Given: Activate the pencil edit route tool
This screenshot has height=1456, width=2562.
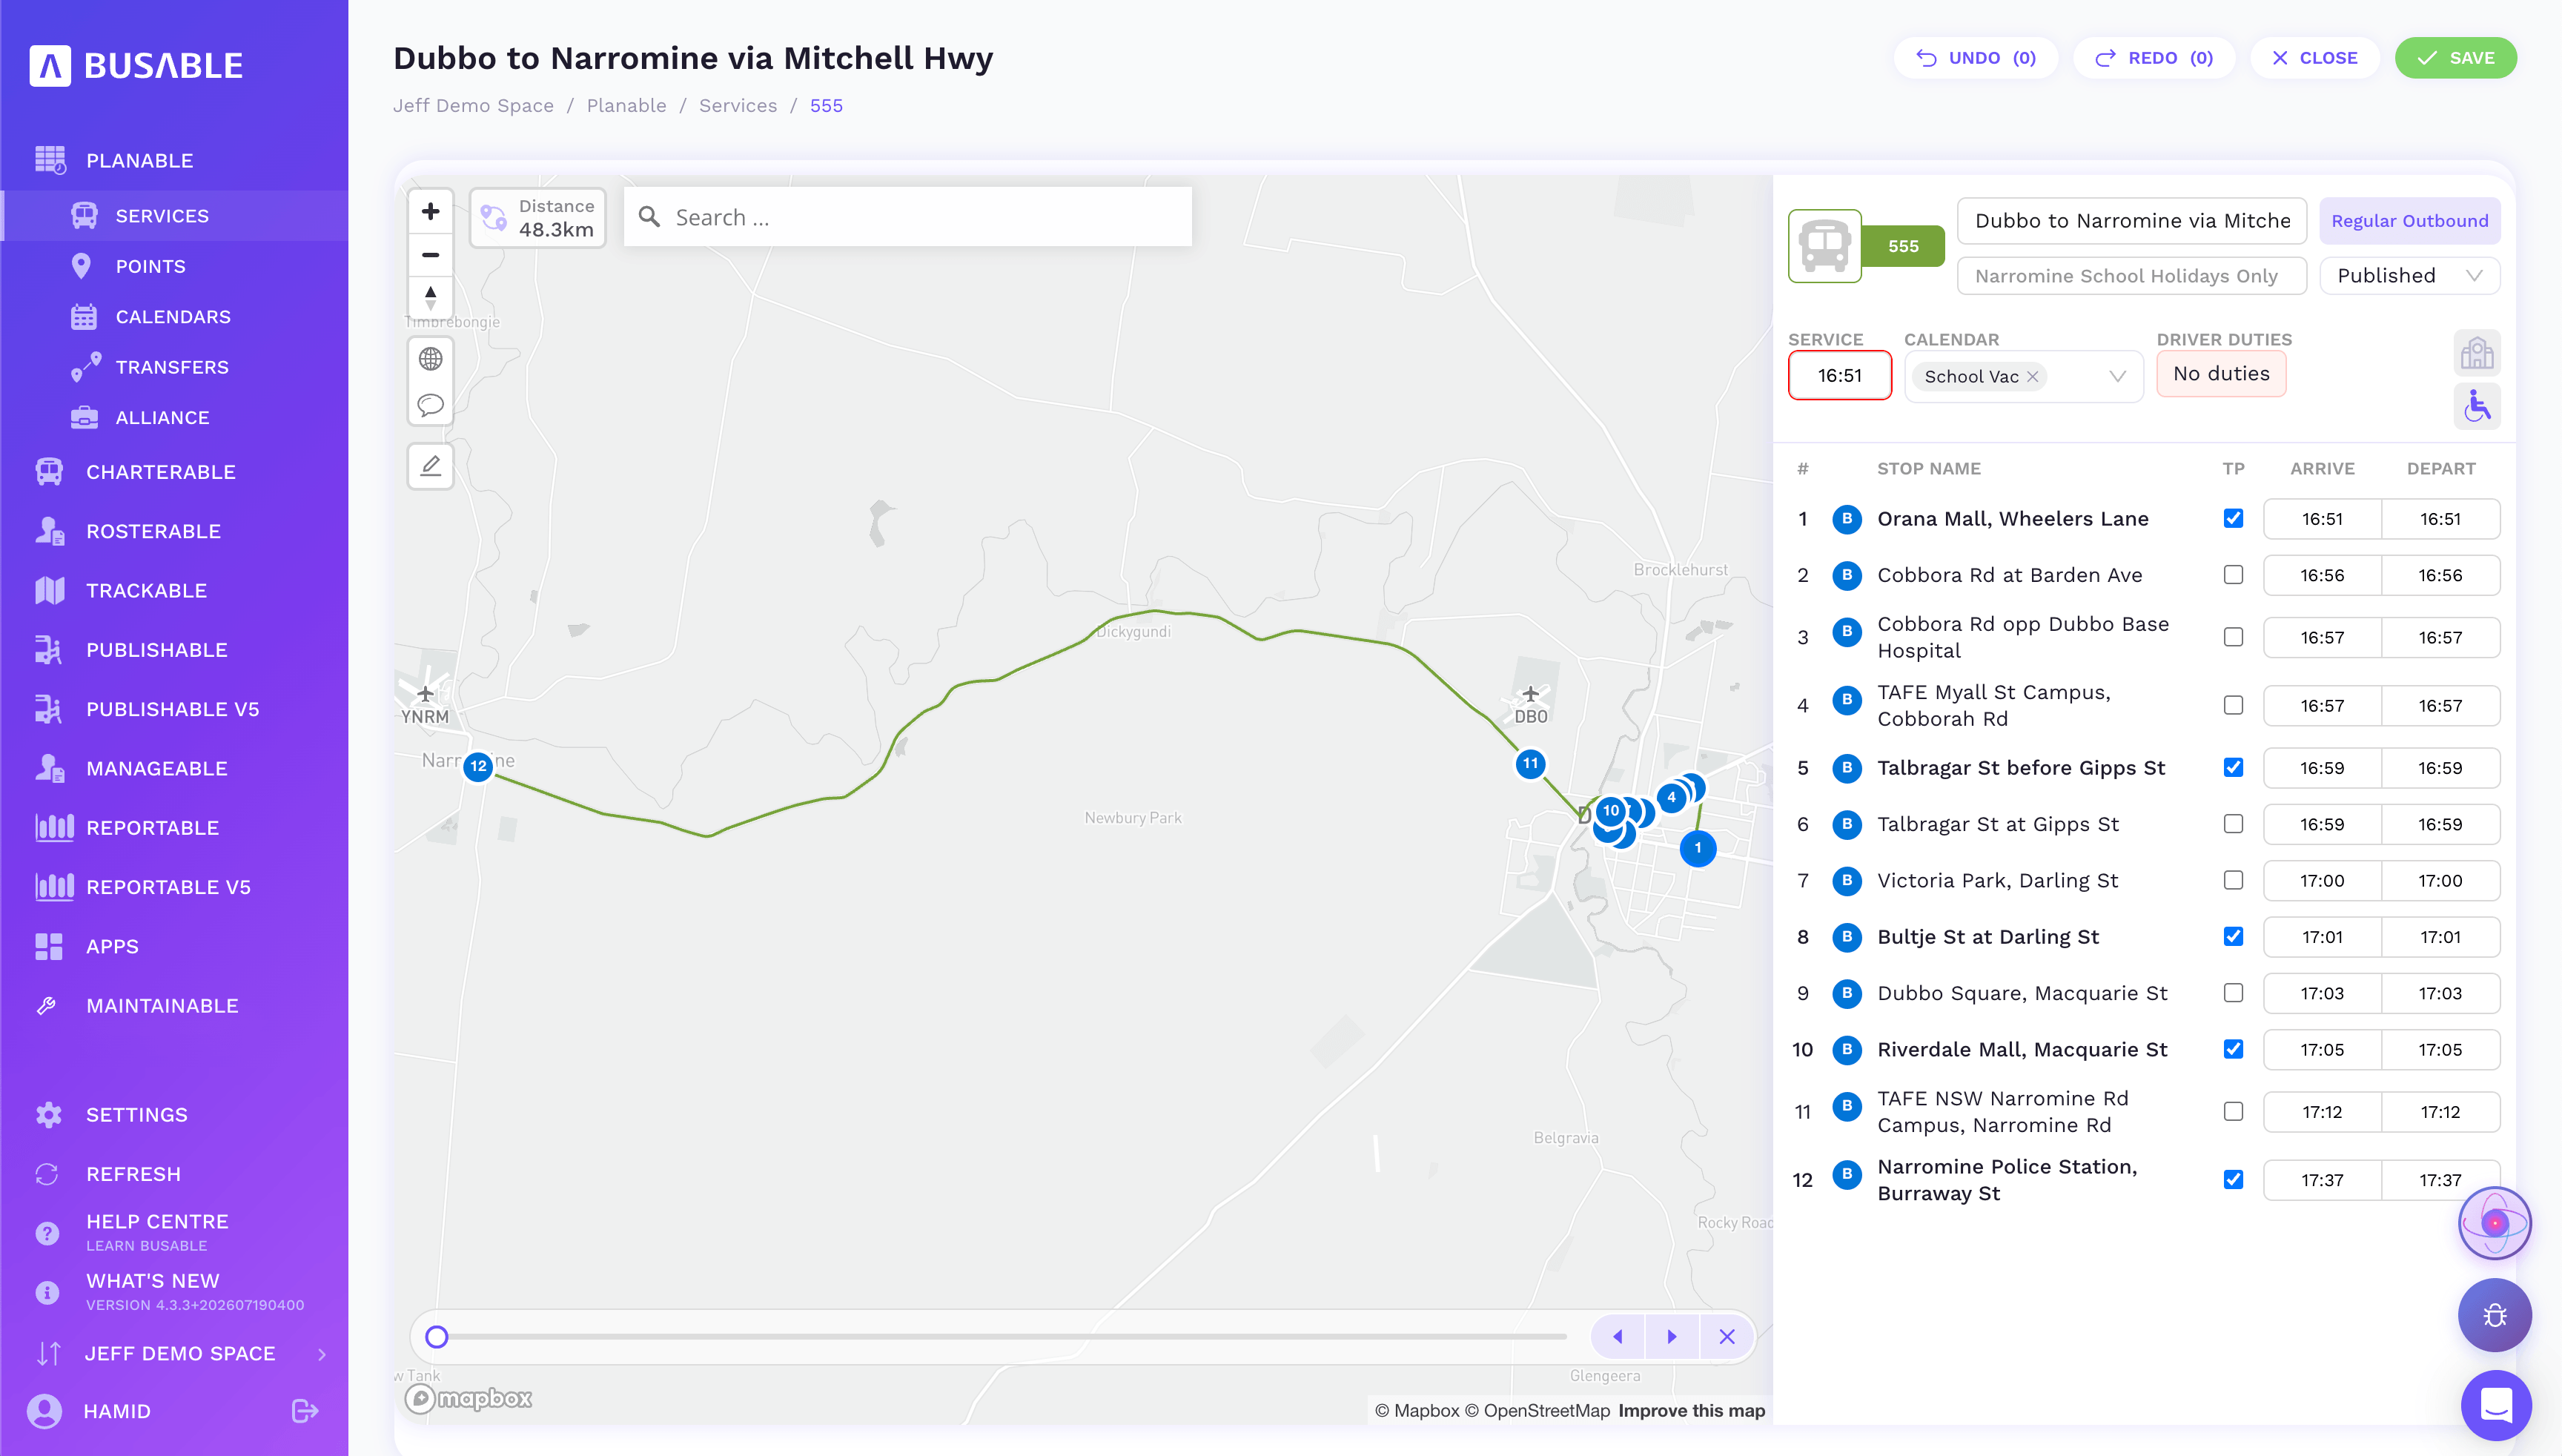Looking at the screenshot, I should tap(430, 466).
